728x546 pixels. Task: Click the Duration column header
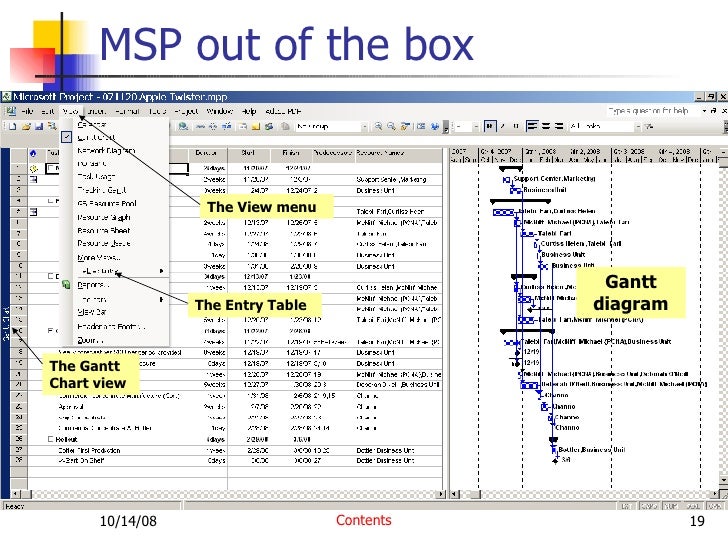click(x=208, y=153)
